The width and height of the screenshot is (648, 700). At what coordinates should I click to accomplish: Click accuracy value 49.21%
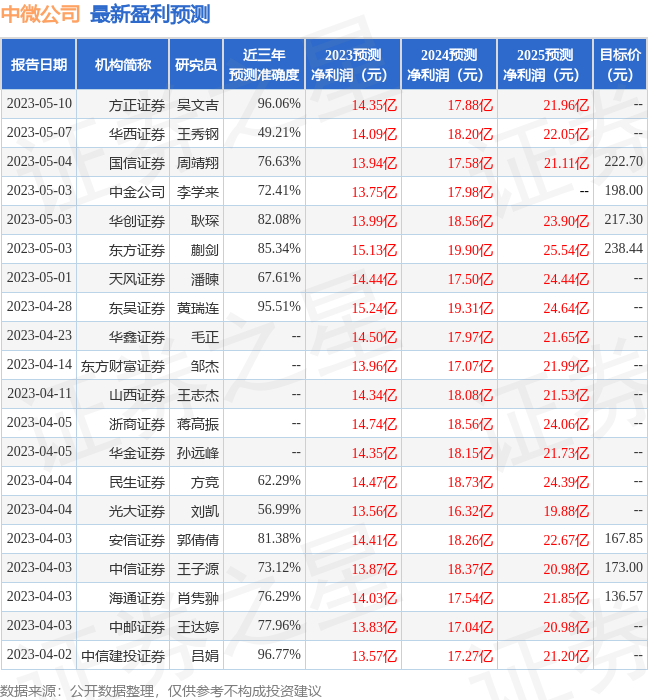pos(279,133)
